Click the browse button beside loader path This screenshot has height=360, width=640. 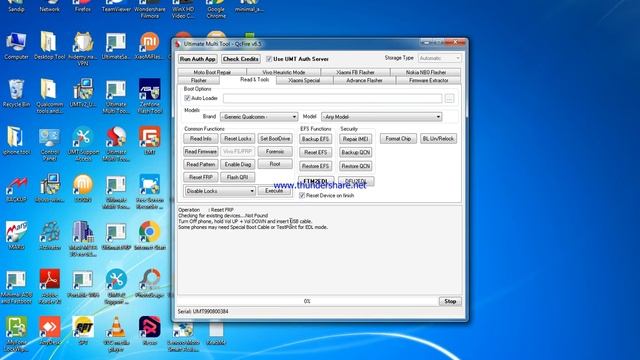[x=449, y=98]
